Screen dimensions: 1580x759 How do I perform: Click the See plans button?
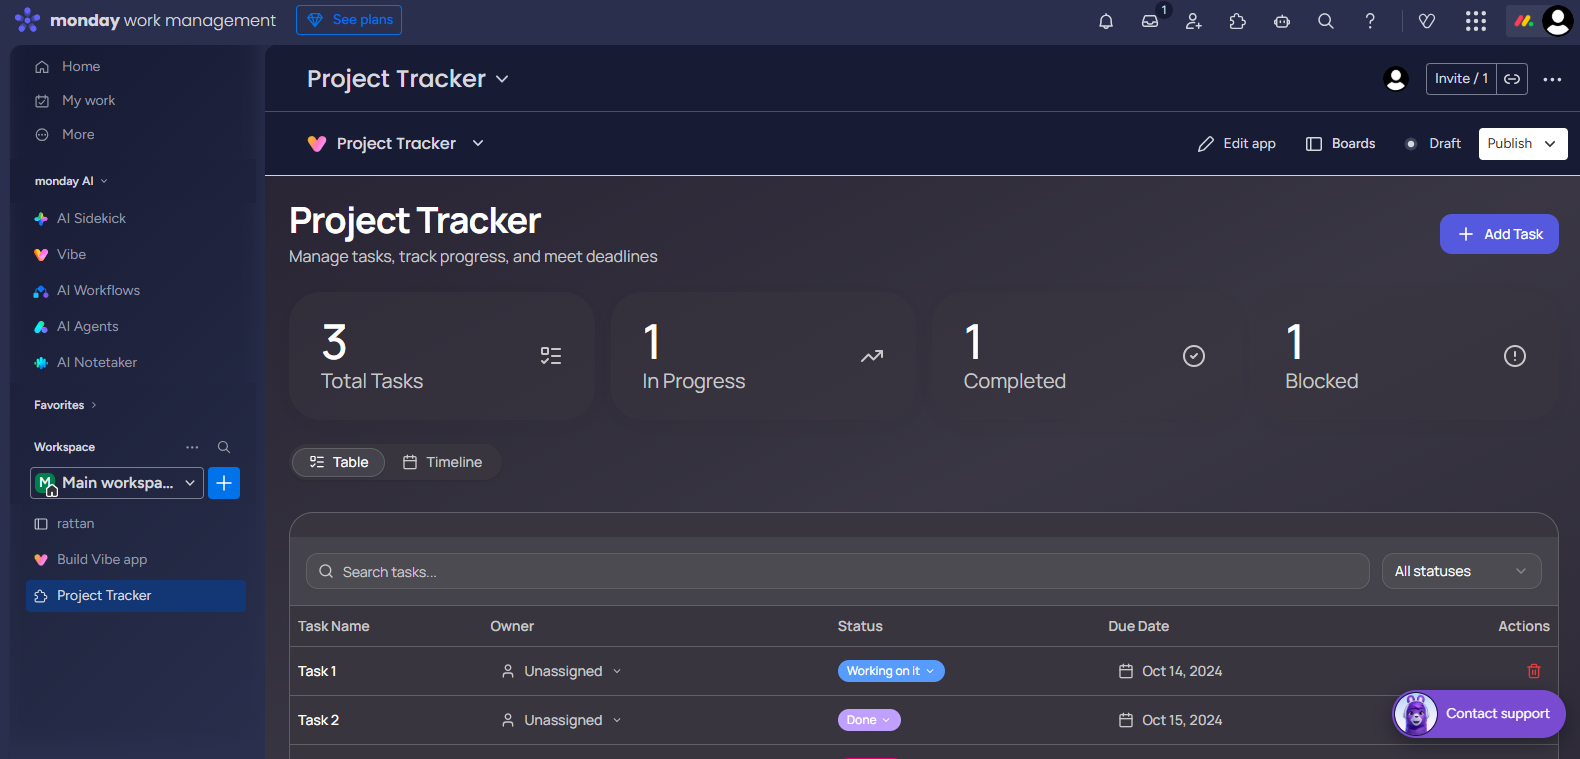(349, 20)
